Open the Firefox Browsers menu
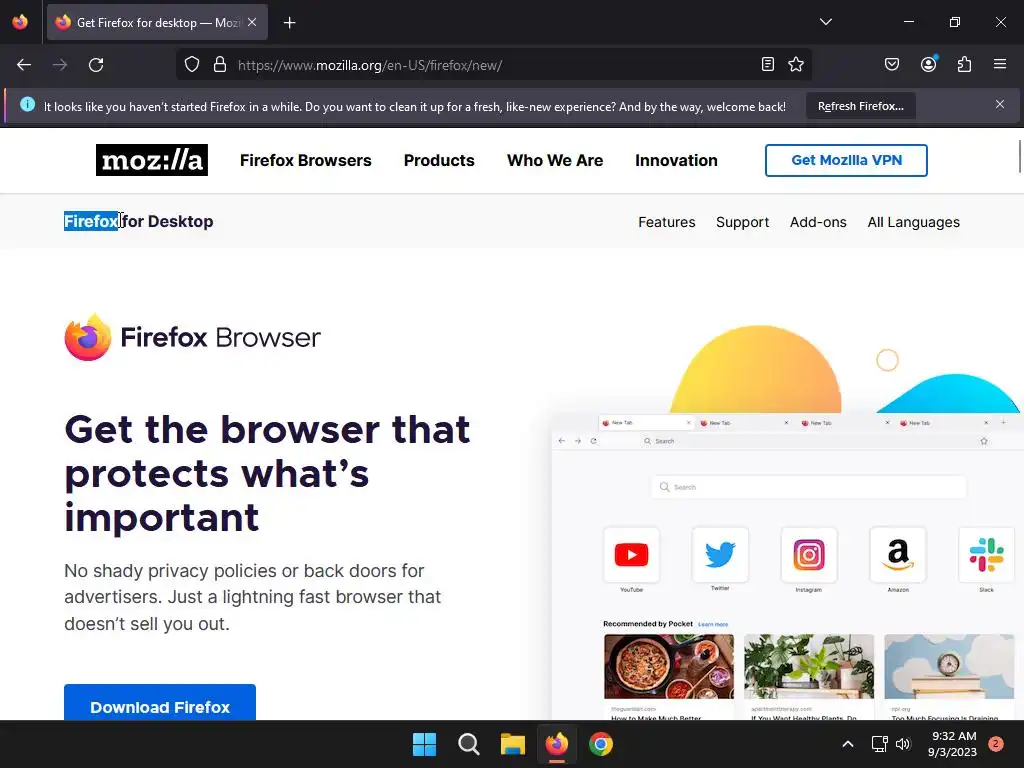Viewport: 1024px width, 768px height. [x=306, y=161]
